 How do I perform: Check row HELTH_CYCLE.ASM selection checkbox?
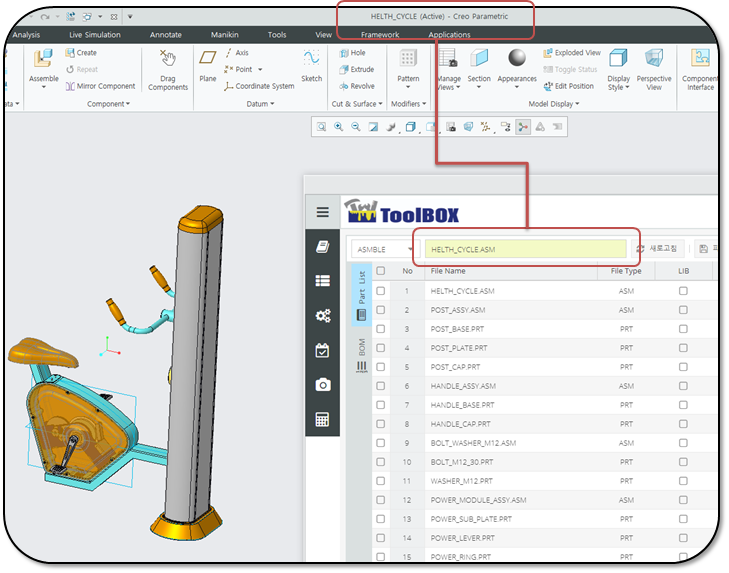click(x=381, y=291)
